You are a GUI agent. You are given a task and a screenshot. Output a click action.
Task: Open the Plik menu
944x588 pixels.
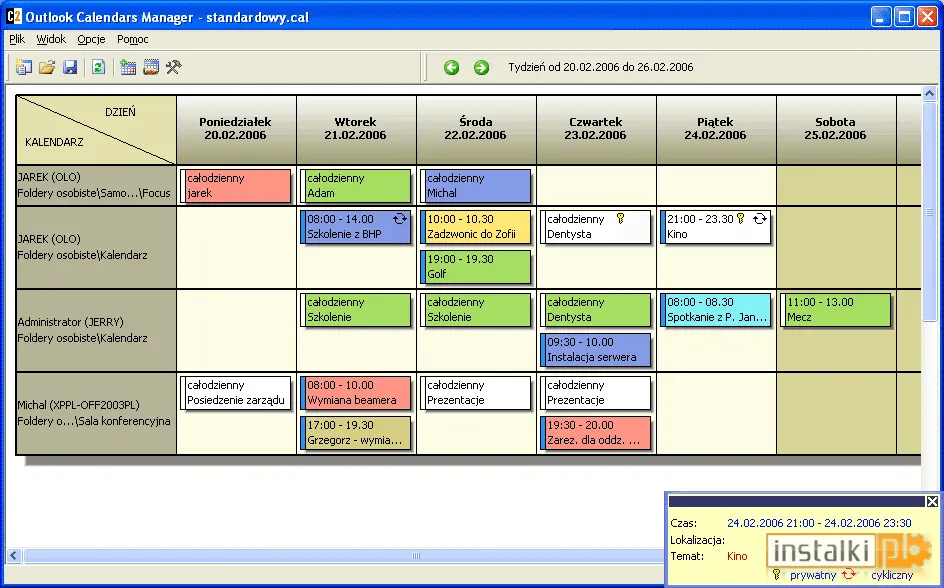17,39
